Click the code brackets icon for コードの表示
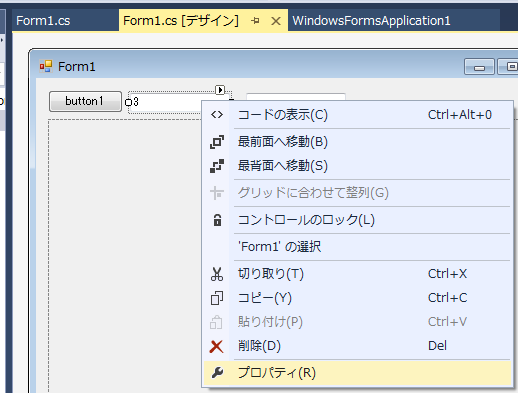This screenshot has width=518, height=393. click(x=217, y=115)
